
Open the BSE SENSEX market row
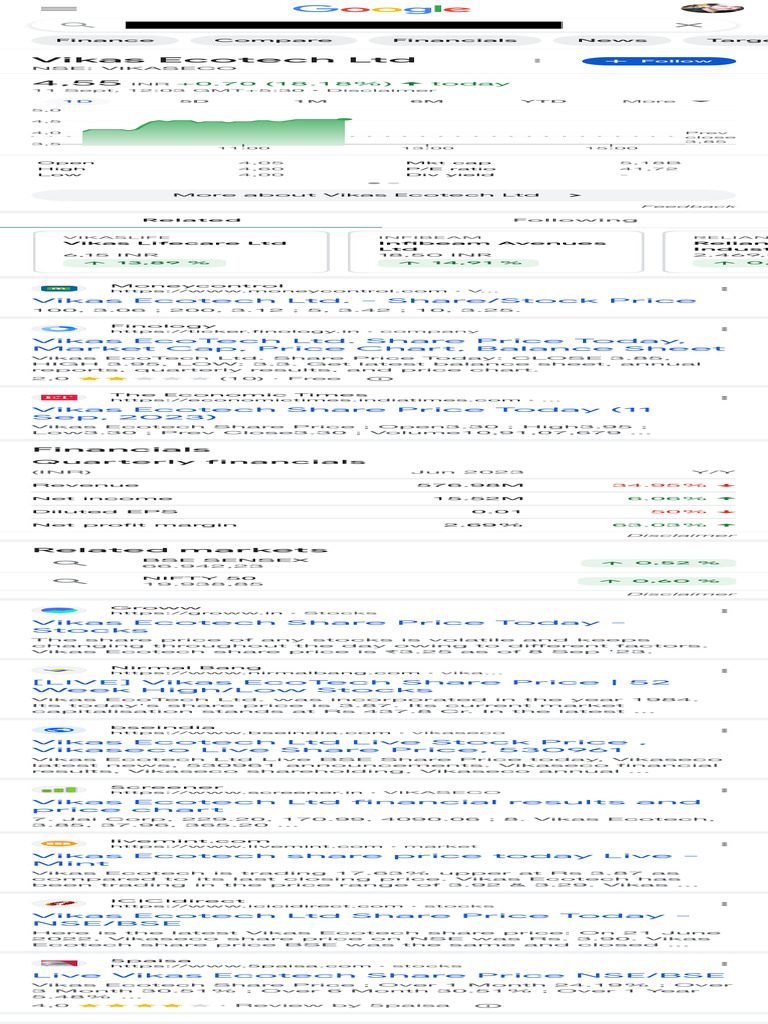[383, 563]
